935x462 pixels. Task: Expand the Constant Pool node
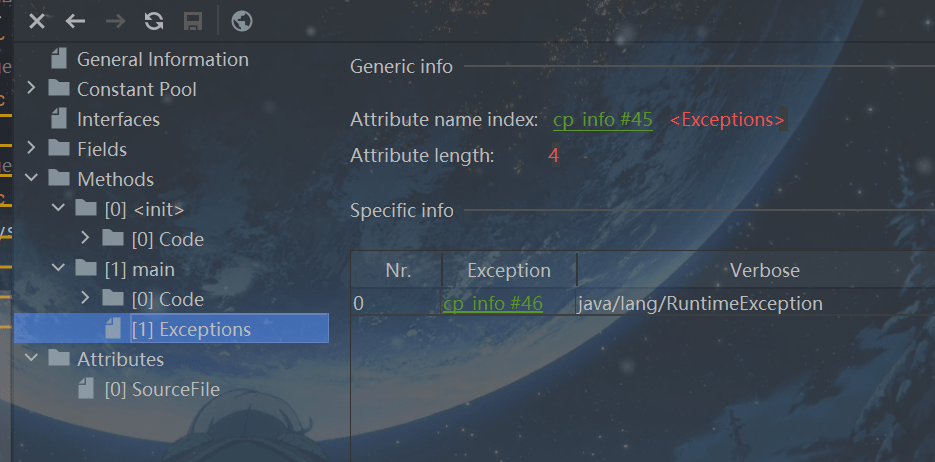click(31, 89)
